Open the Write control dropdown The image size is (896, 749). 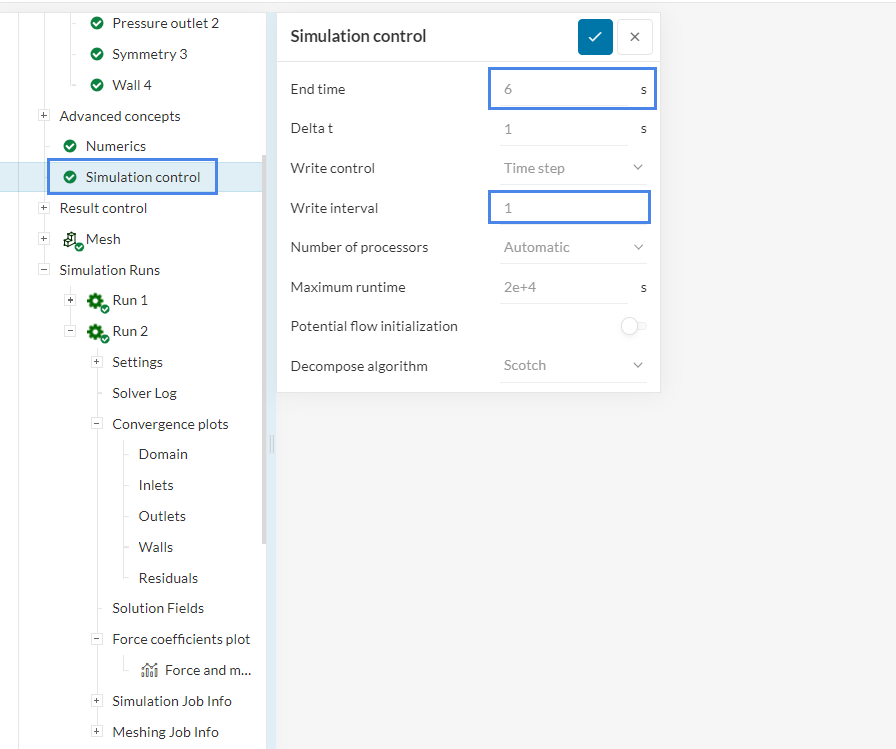[574, 168]
